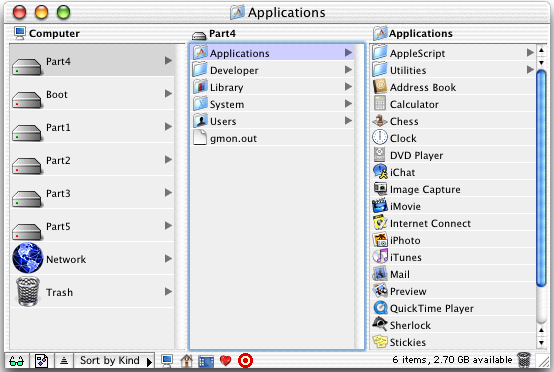
Task: Click the trash can icon in status bar
Action: tap(524, 360)
